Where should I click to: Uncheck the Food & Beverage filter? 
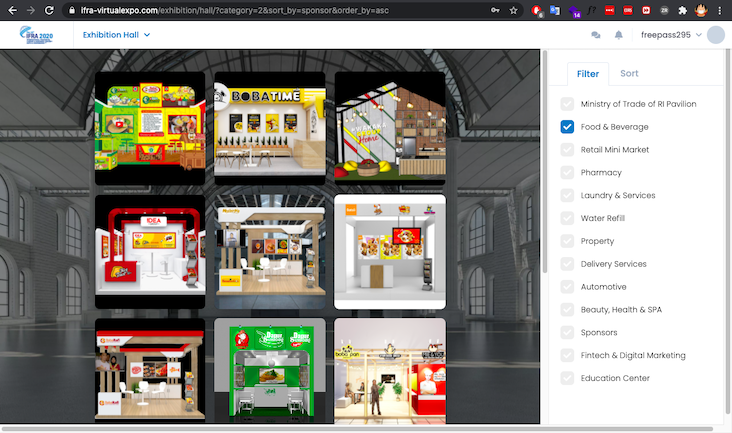568,127
